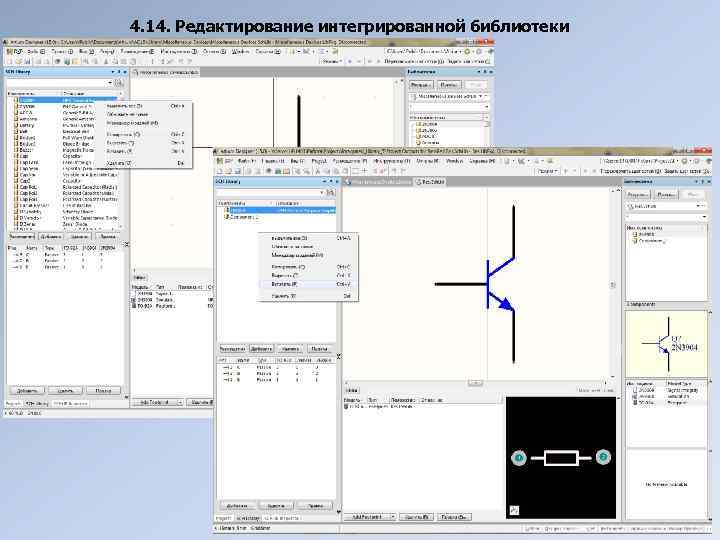
Task: Click filter icon beside back window SCH Library search
Action: (x=118, y=83)
